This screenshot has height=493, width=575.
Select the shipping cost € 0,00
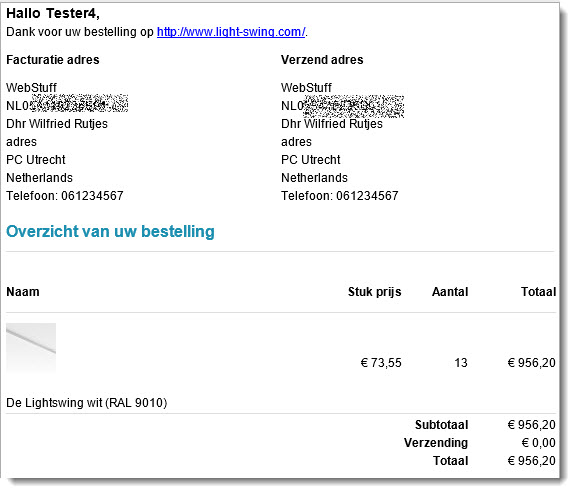pyautogui.click(x=539, y=443)
